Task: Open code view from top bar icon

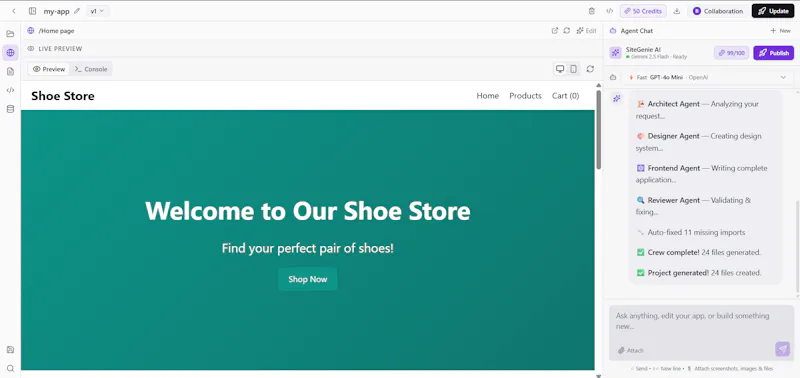Action: click(x=609, y=11)
